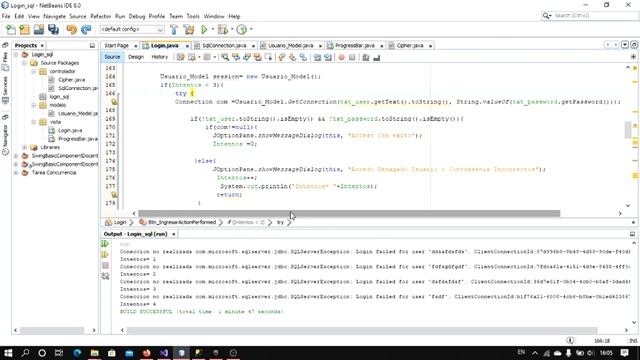Close the Output Login_sql run tab
This screenshot has width=640, height=360.
point(174,234)
